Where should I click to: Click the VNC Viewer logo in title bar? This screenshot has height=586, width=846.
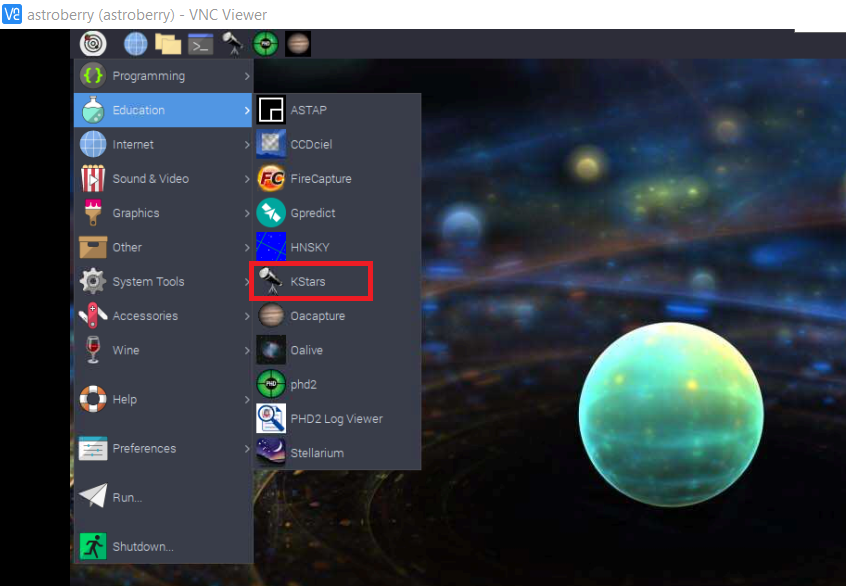click(12, 14)
